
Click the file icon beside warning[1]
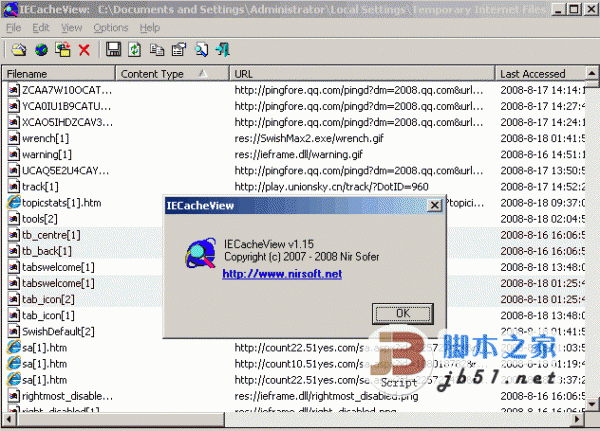[x=14, y=154]
